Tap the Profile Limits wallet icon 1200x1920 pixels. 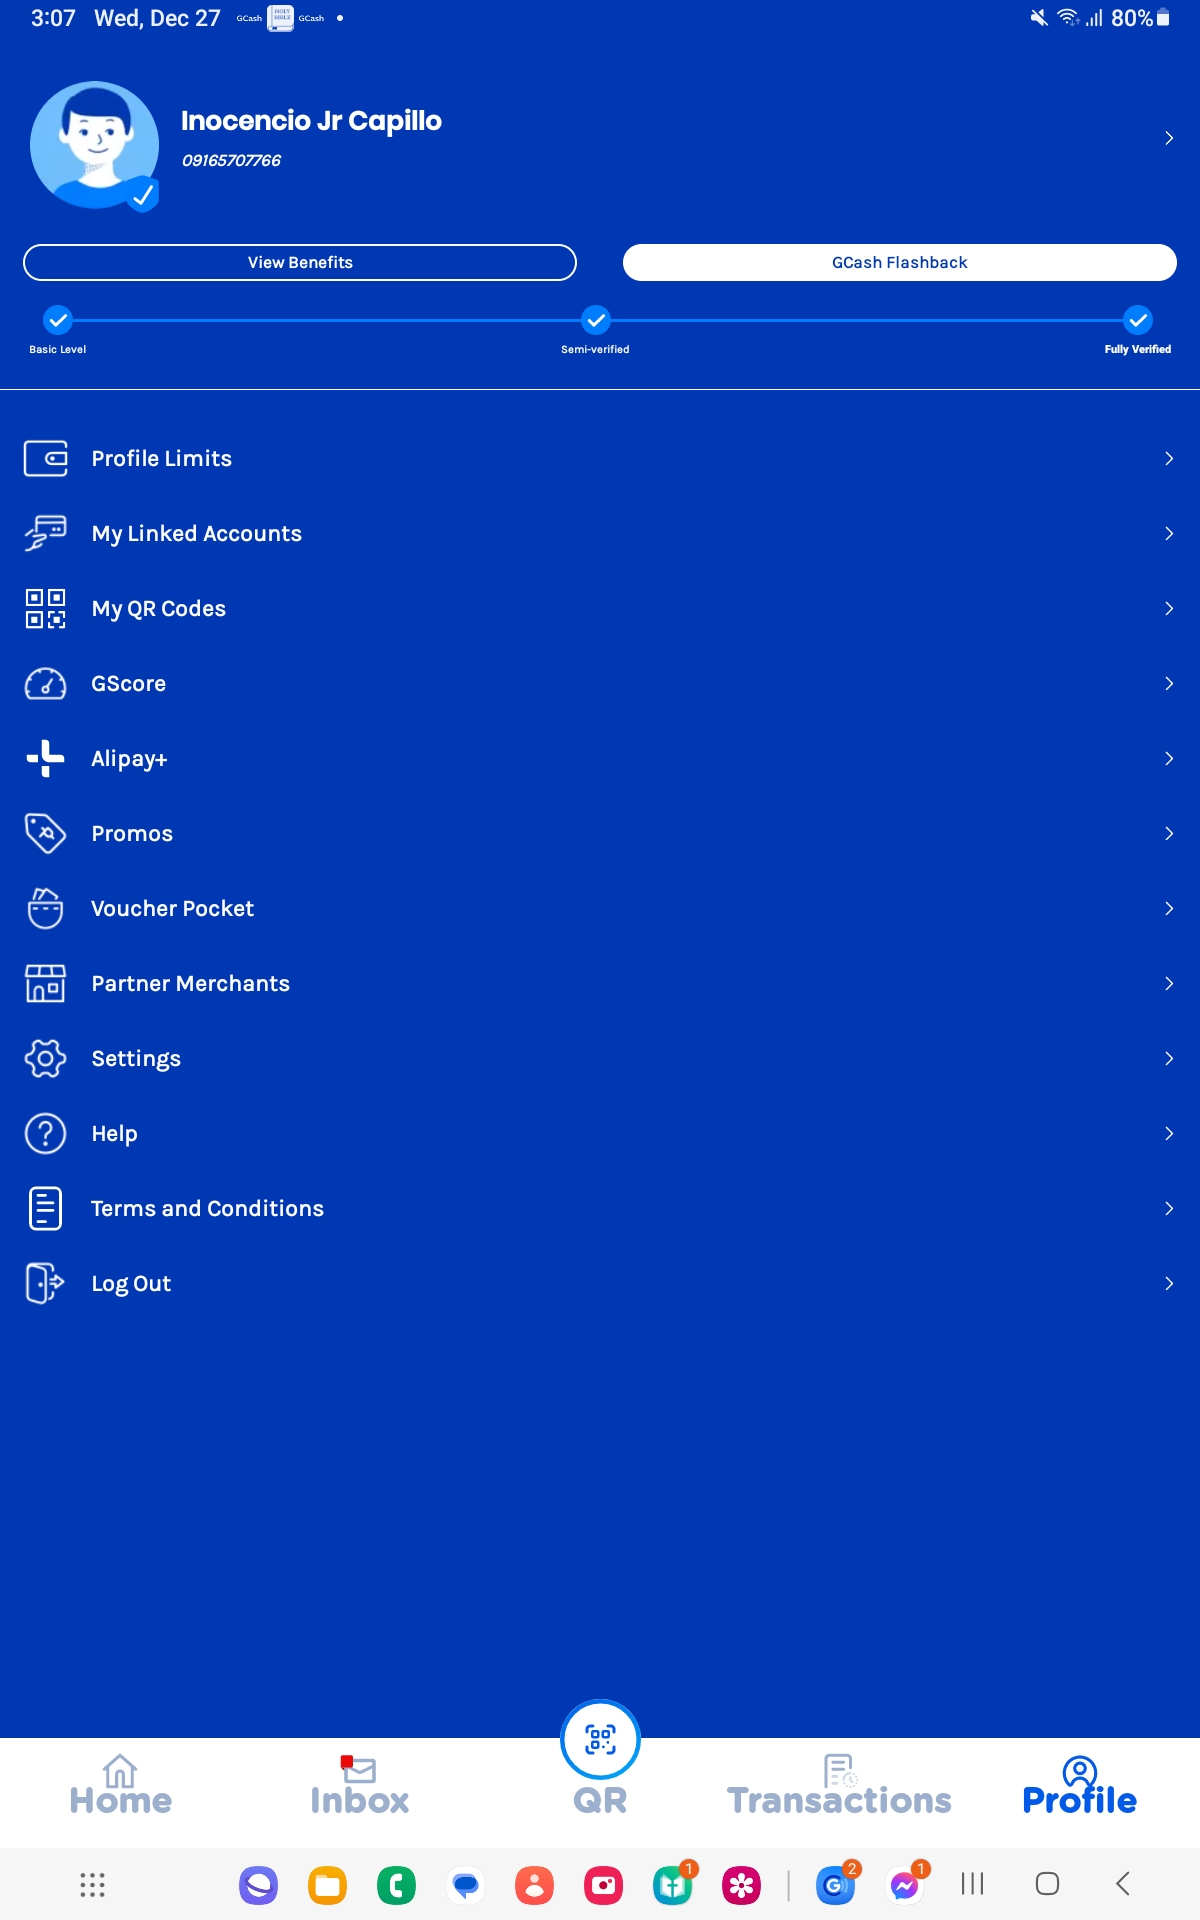[x=45, y=459]
